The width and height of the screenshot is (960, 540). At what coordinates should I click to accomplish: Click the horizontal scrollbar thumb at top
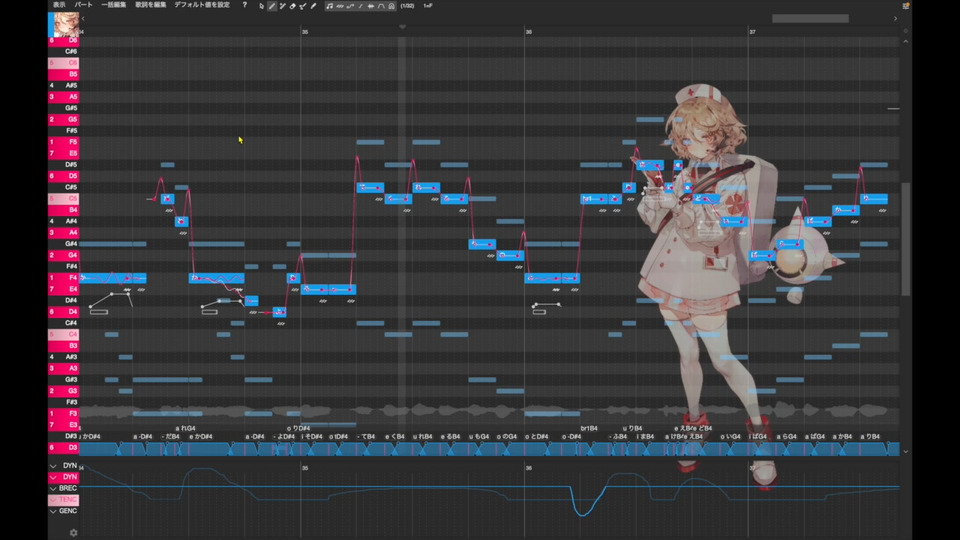tap(810, 19)
